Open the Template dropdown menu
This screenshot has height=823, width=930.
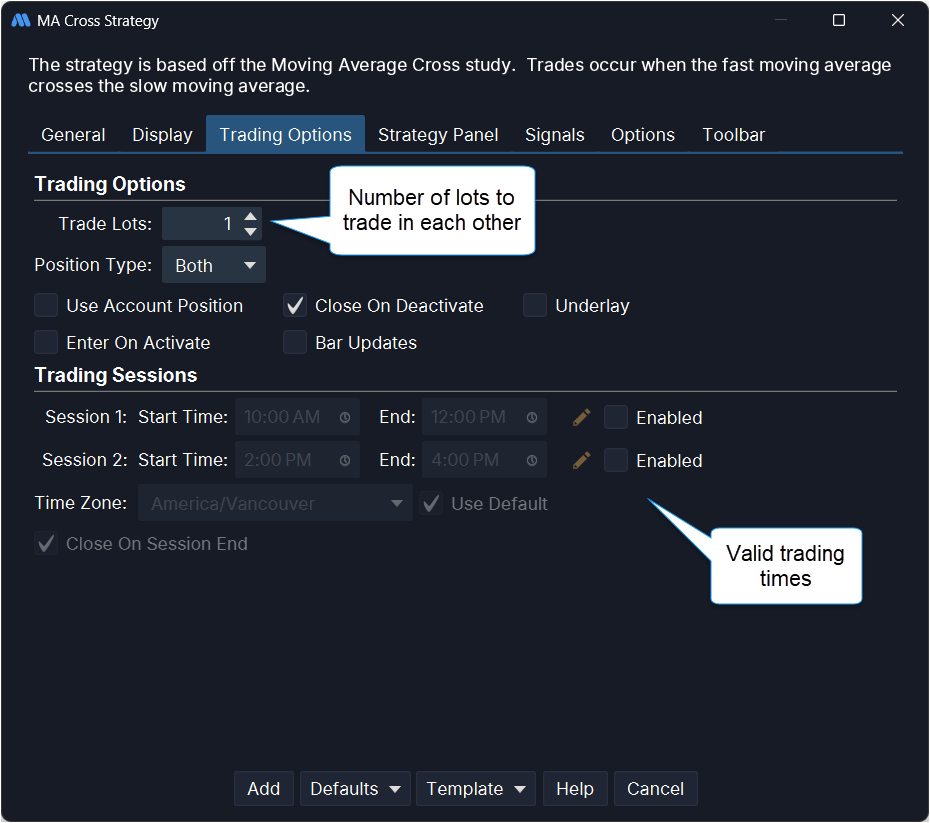tap(475, 789)
